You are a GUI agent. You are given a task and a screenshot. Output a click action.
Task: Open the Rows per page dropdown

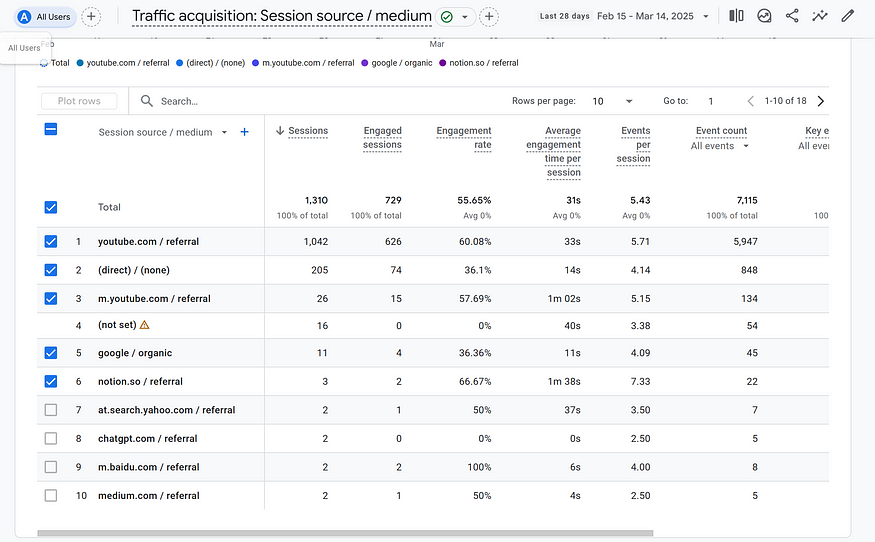point(614,101)
